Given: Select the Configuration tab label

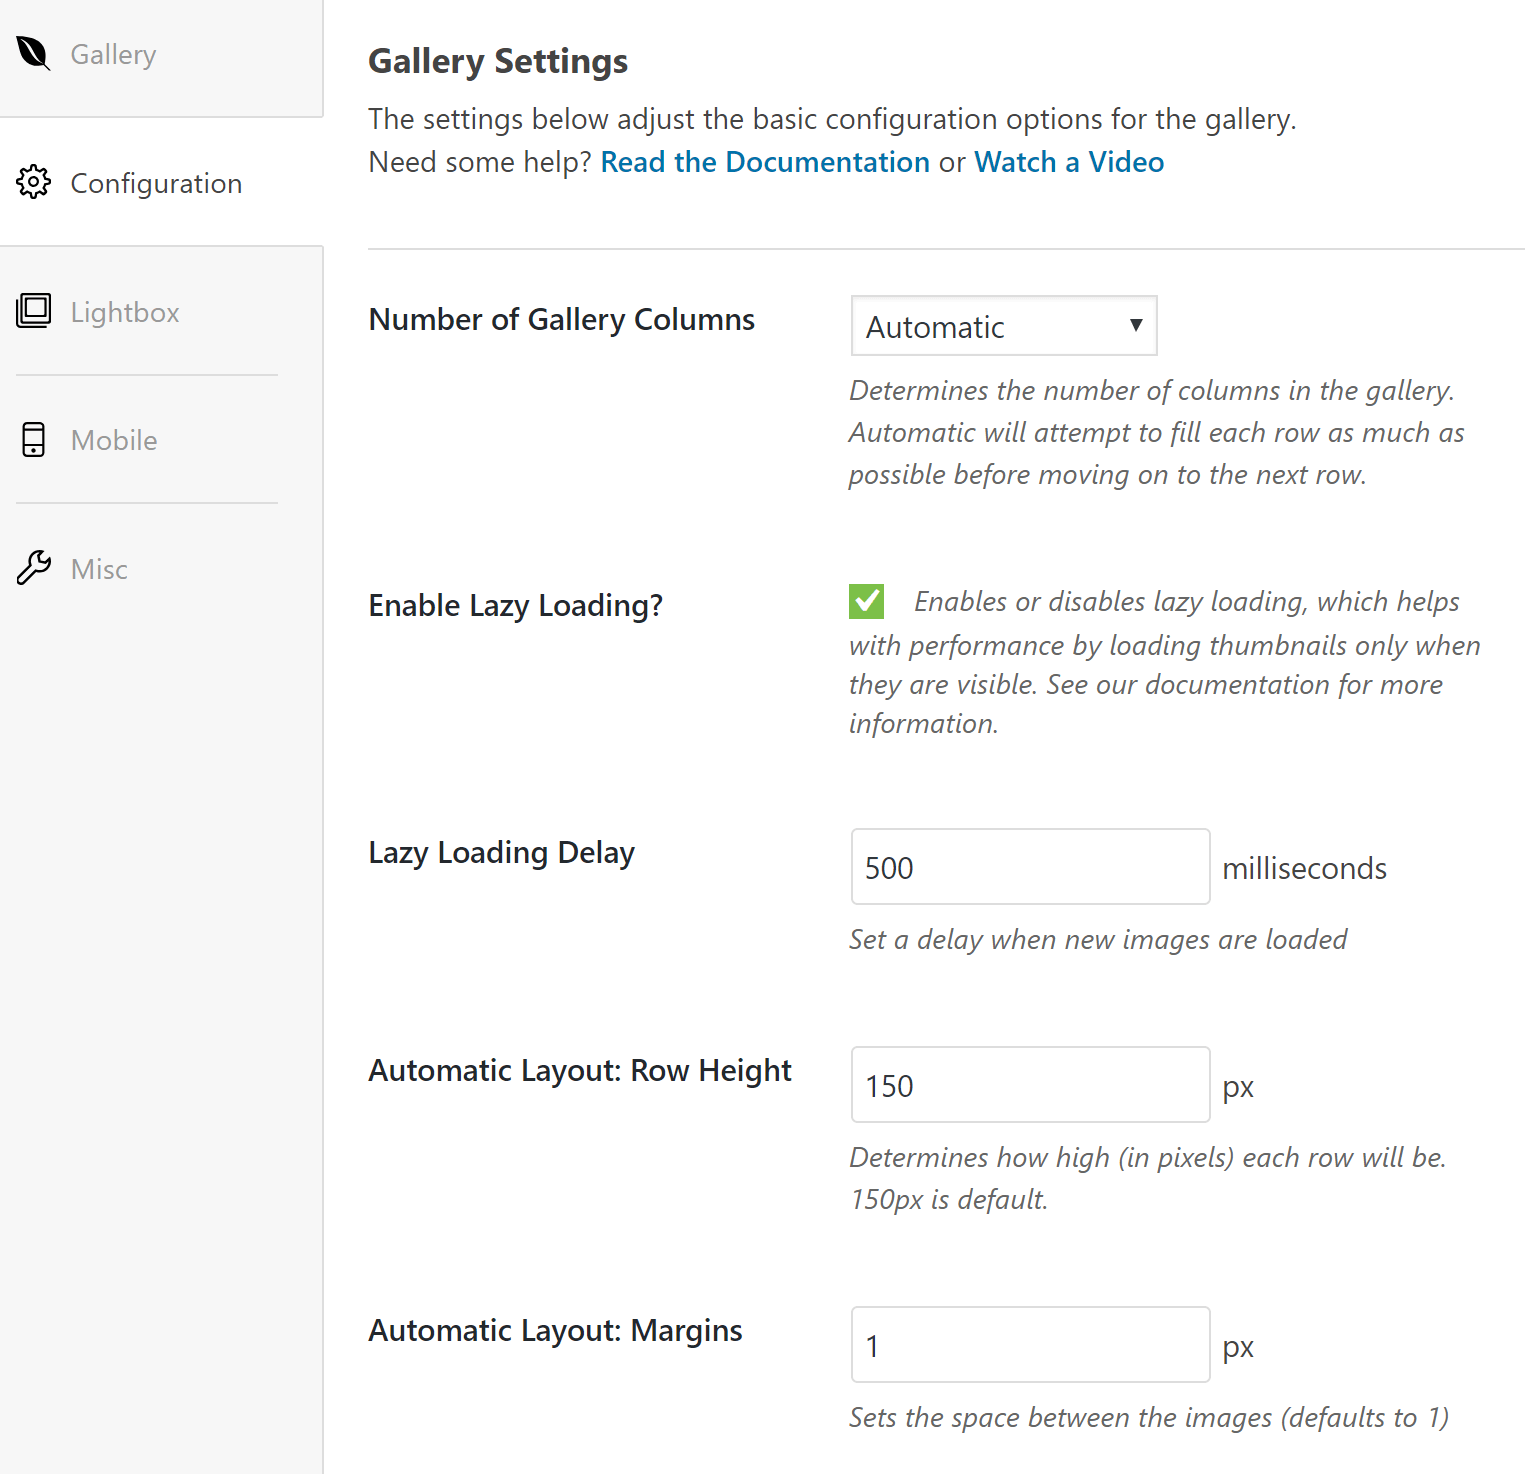Looking at the screenshot, I should click(156, 184).
